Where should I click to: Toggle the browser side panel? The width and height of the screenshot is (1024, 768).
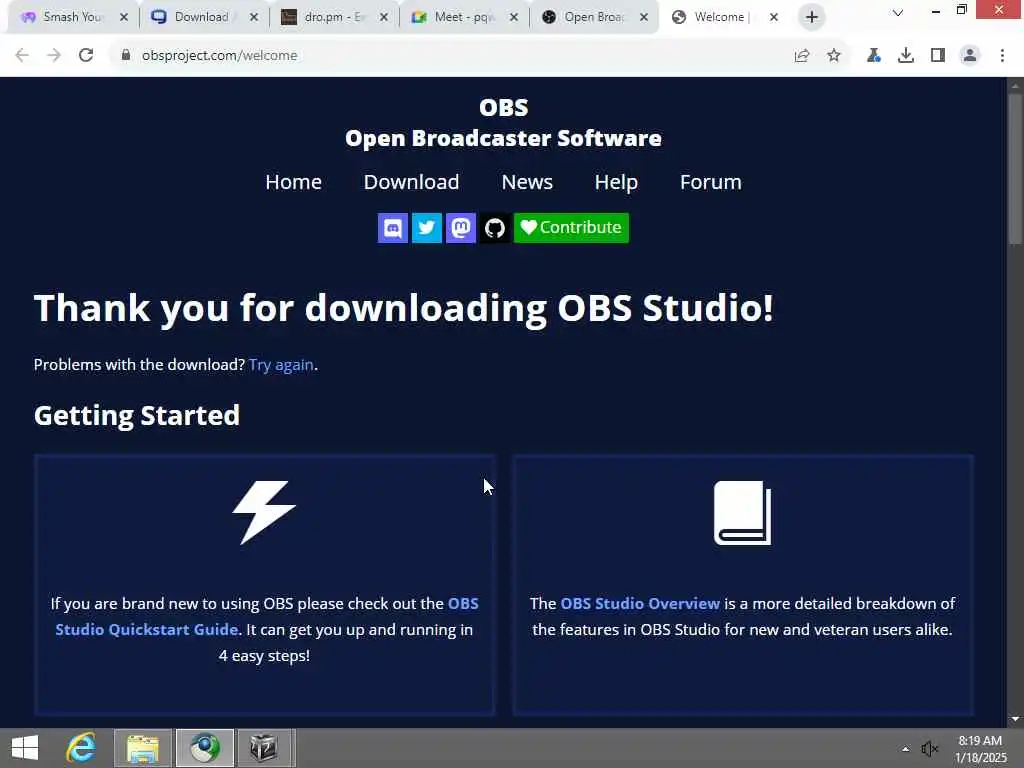click(x=938, y=56)
